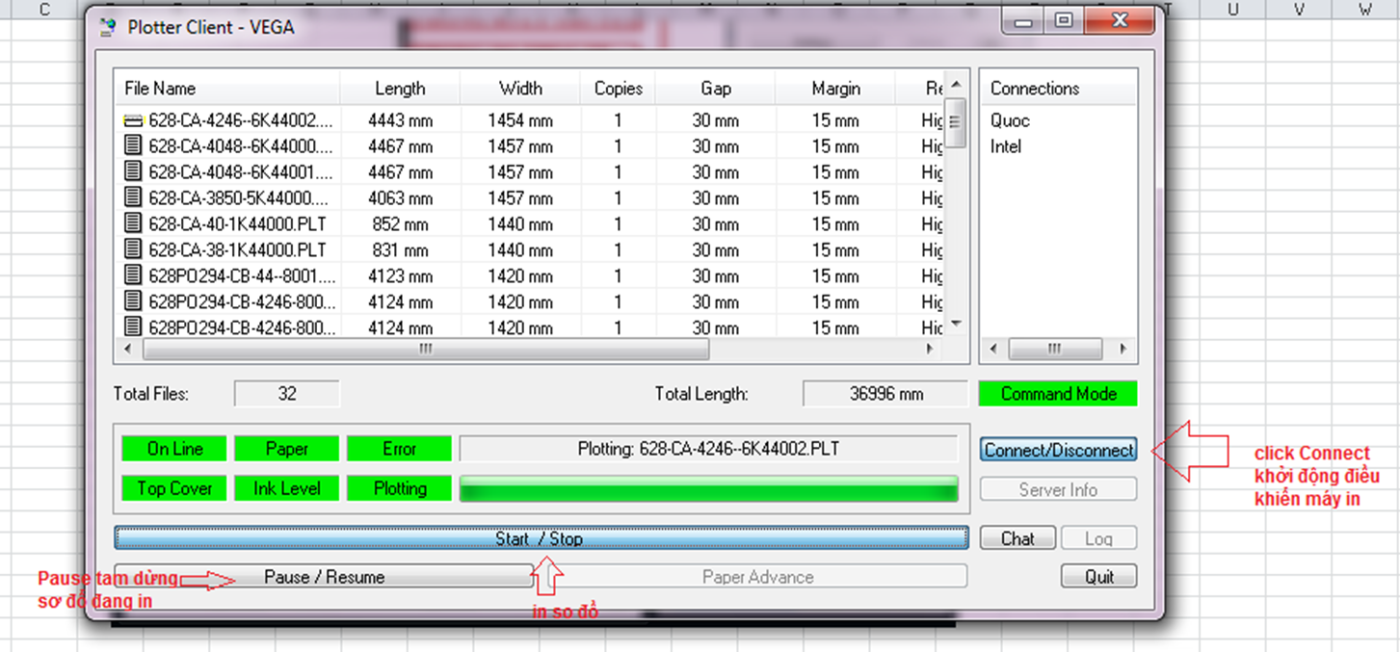Image resolution: width=1400 pixels, height=652 pixels.
Task: Click the file icon beside 628-CA-38-1K44000.PLT
Action: click(133, 250)
